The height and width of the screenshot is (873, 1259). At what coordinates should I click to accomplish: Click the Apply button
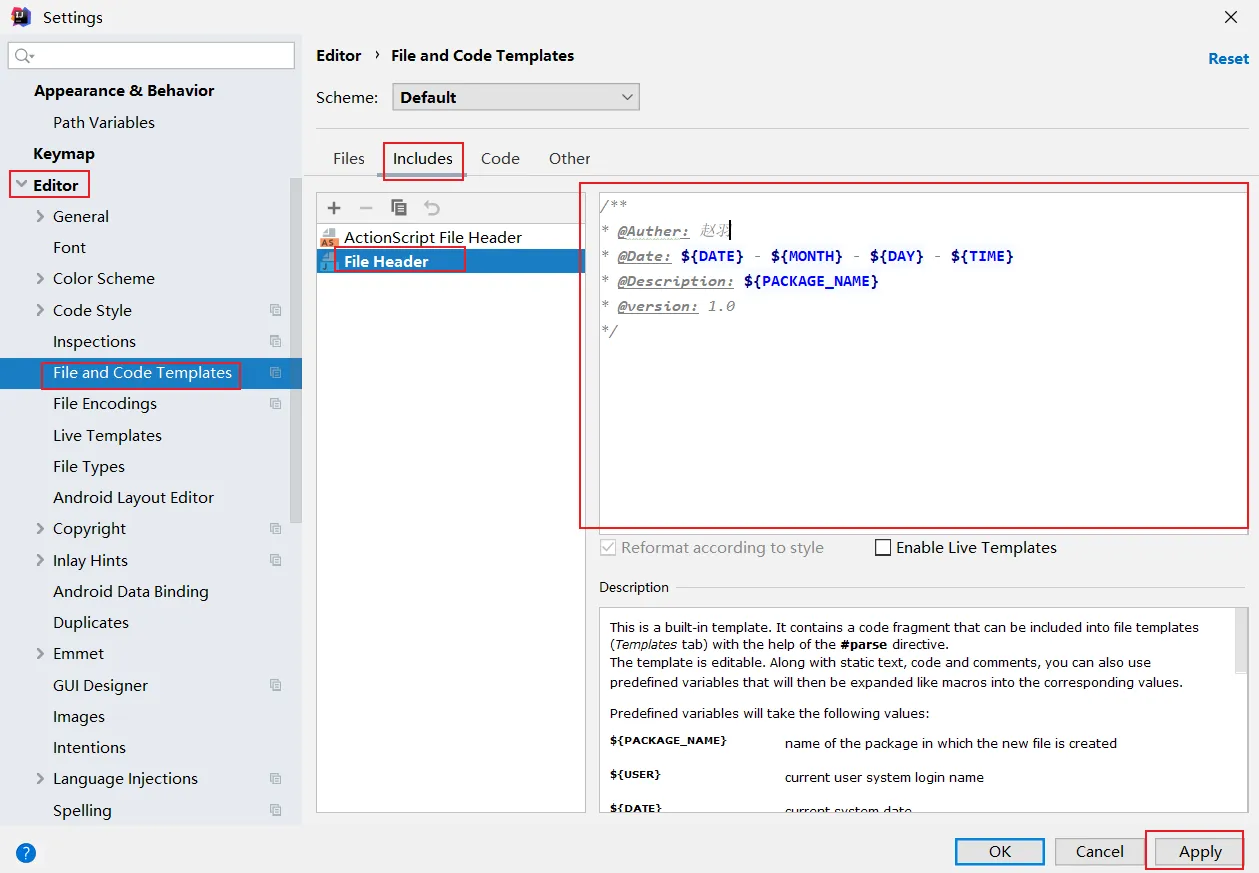tap(1199, 852)
